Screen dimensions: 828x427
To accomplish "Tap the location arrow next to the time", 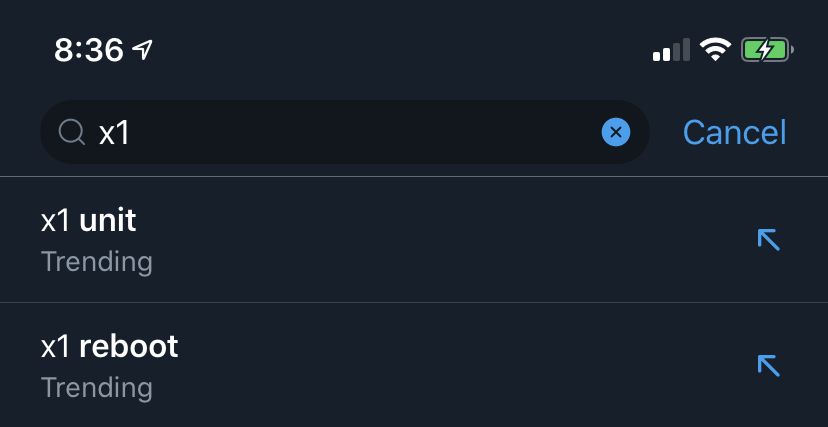I will [144, 49].
